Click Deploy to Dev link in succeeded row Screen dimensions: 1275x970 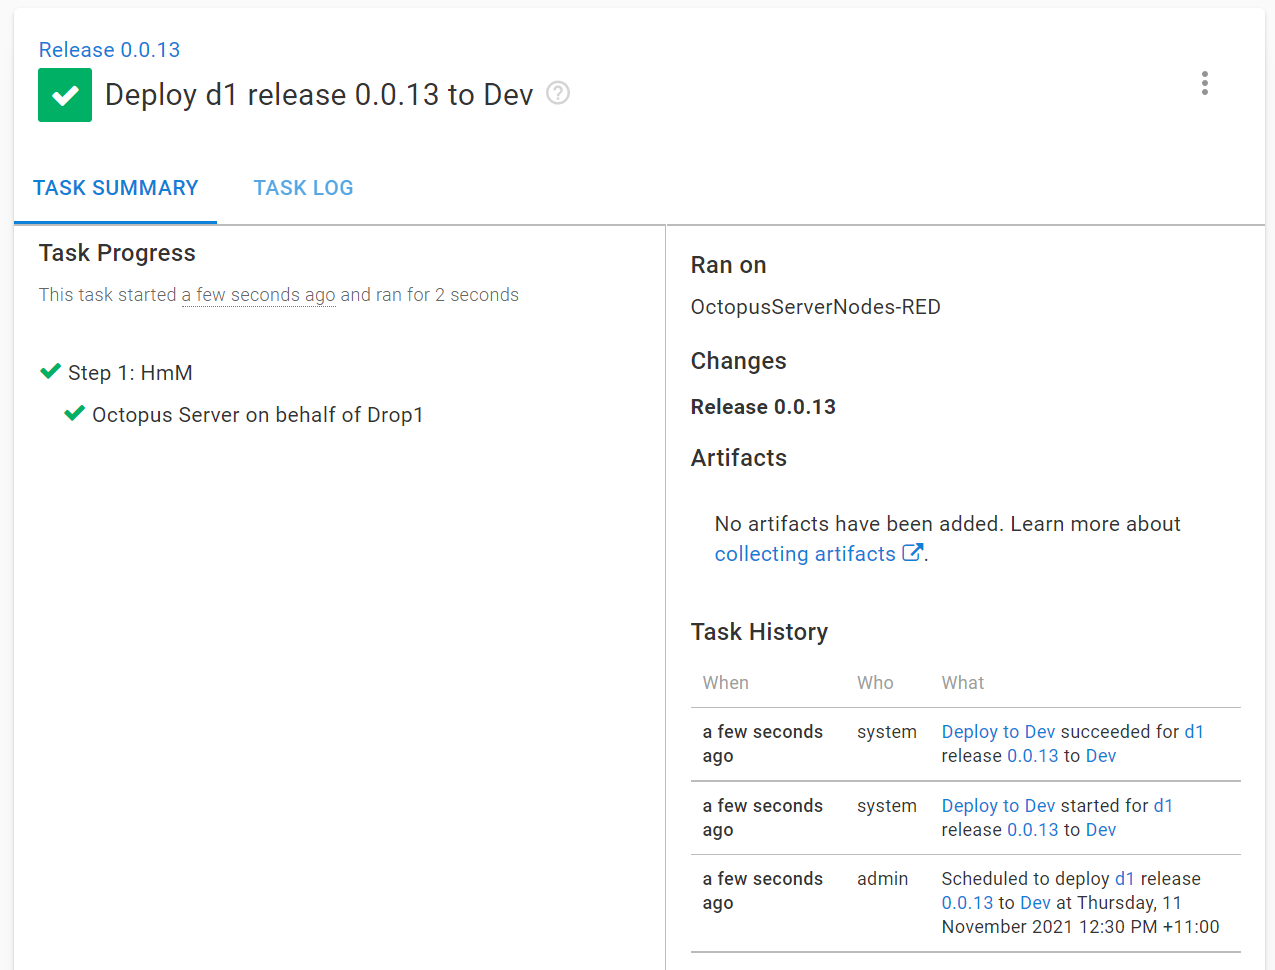pyautogui.click(x=998, y=732)
